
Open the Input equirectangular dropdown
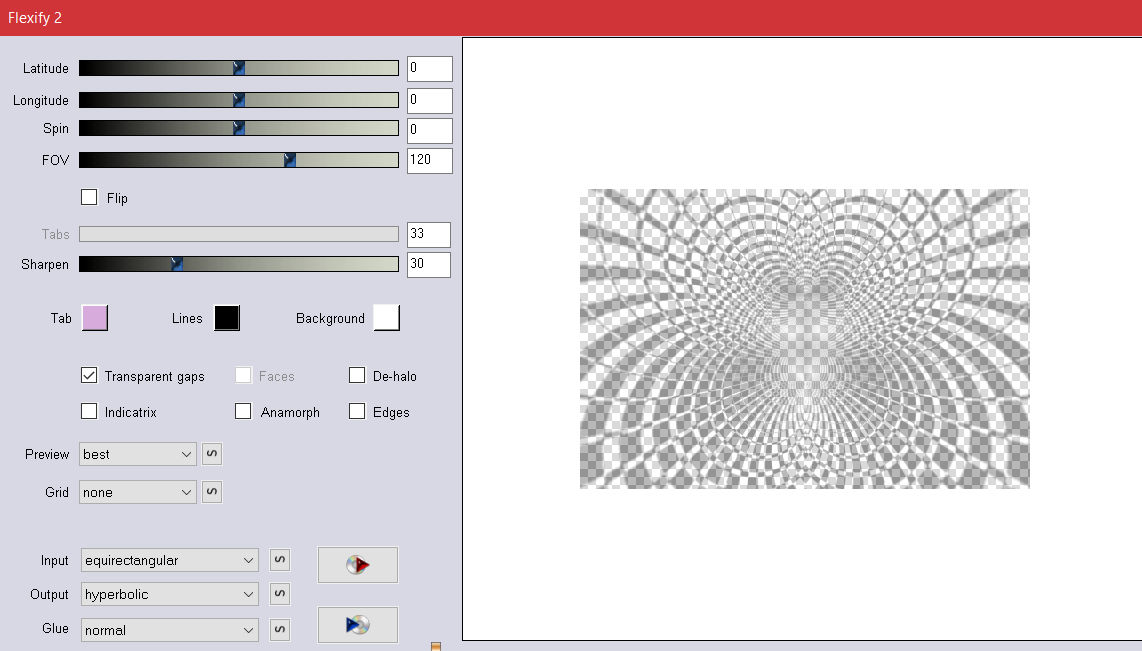[x=169, y=561]
